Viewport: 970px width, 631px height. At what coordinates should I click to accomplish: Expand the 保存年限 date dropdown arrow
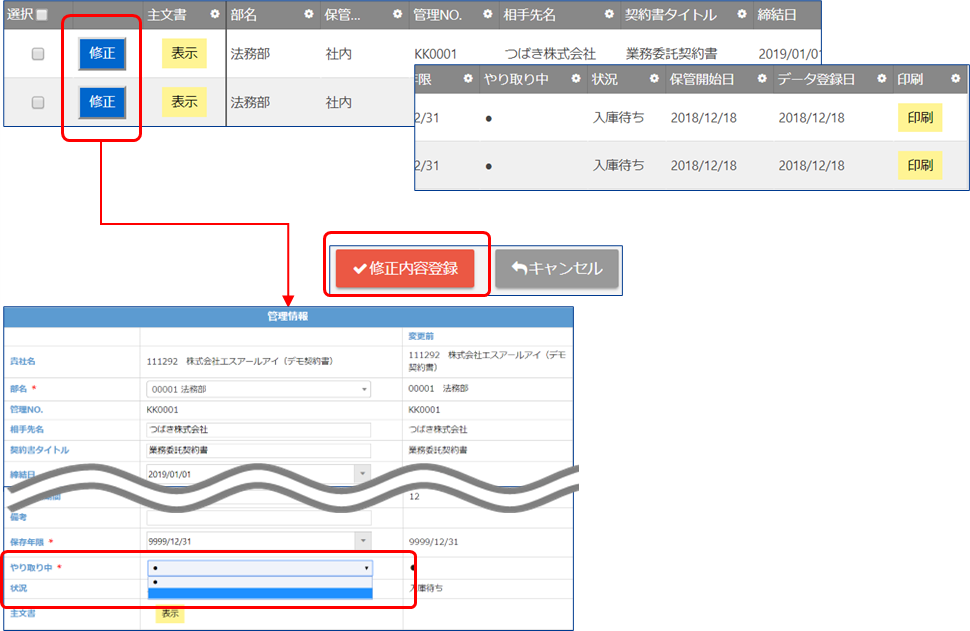coord(362,541)
